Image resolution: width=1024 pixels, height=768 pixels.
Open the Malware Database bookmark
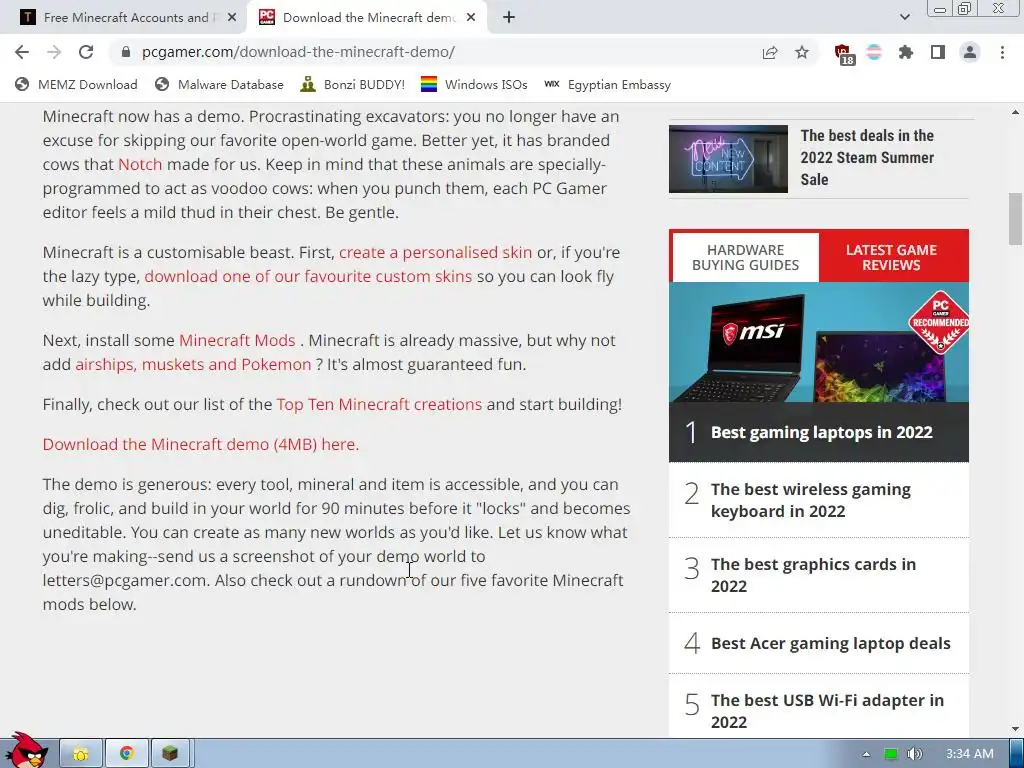219,85
